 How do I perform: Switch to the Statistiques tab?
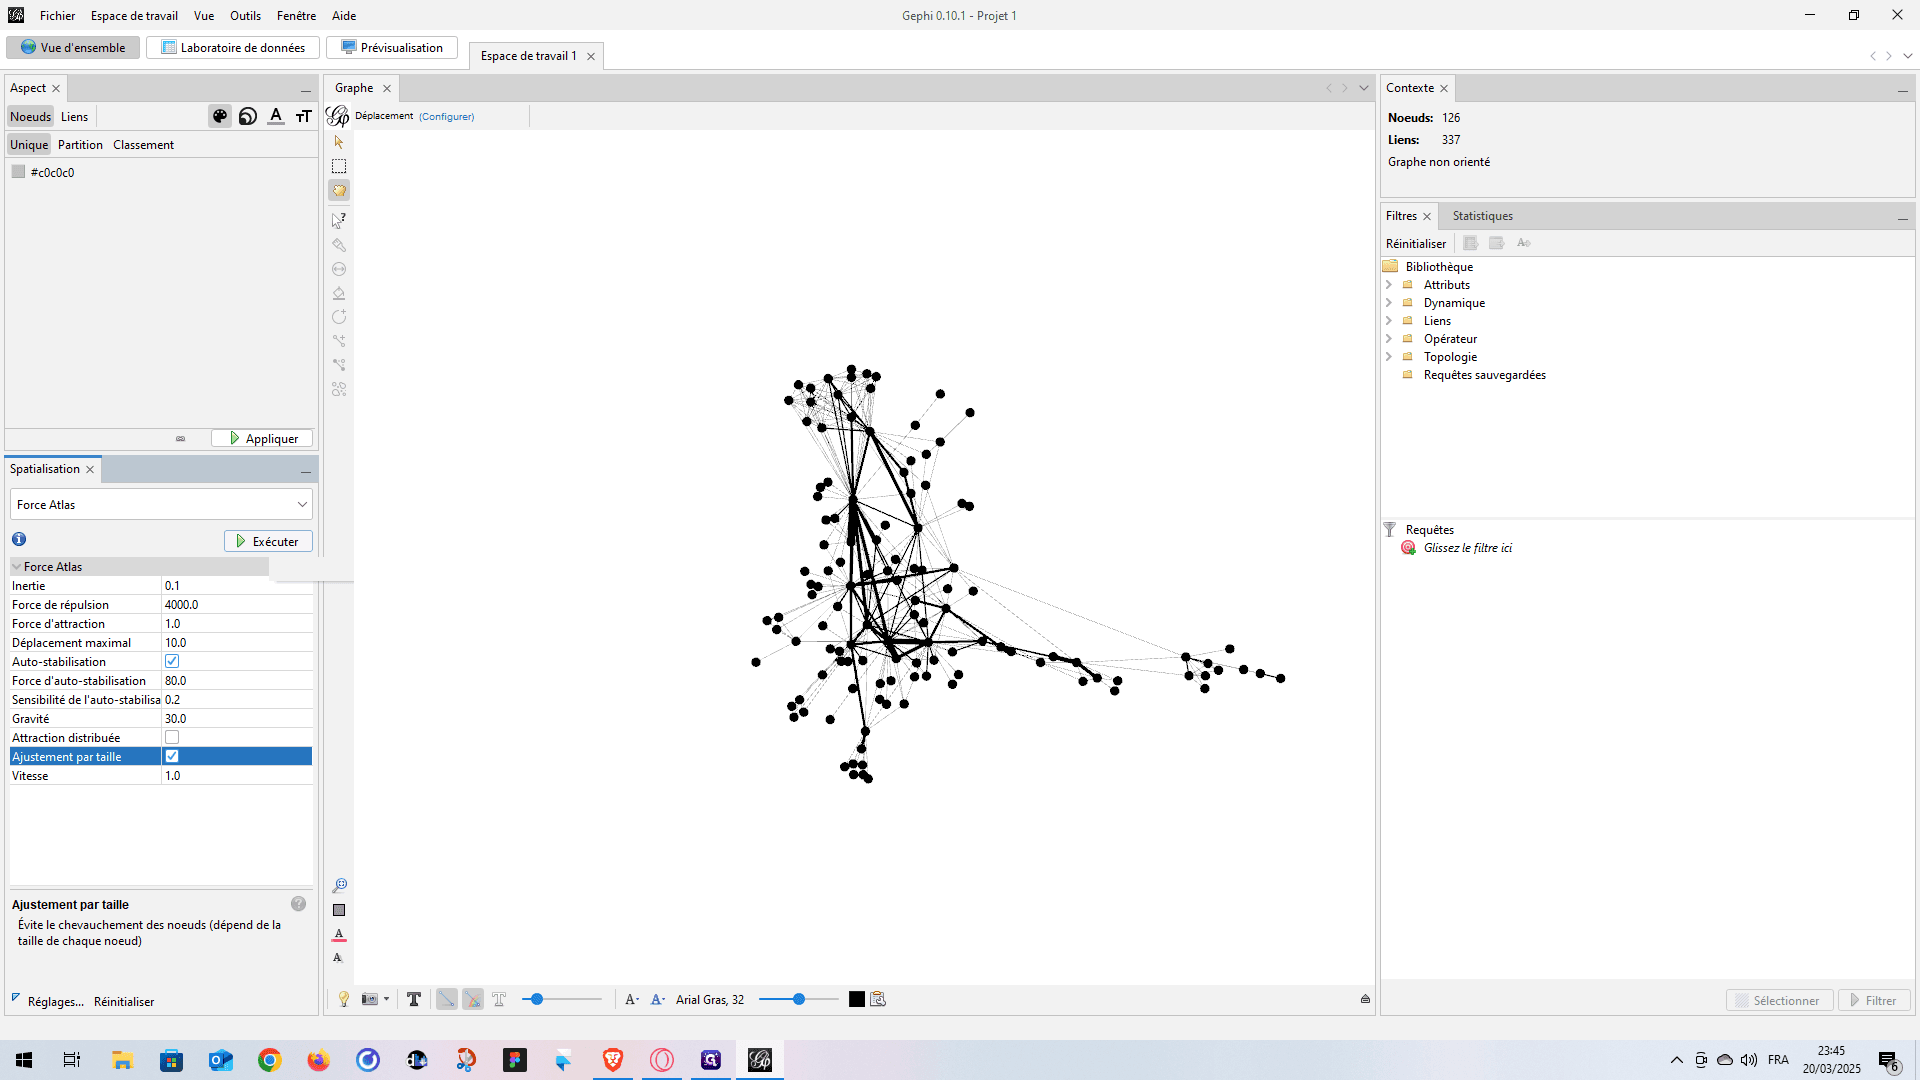(1482, 216)
